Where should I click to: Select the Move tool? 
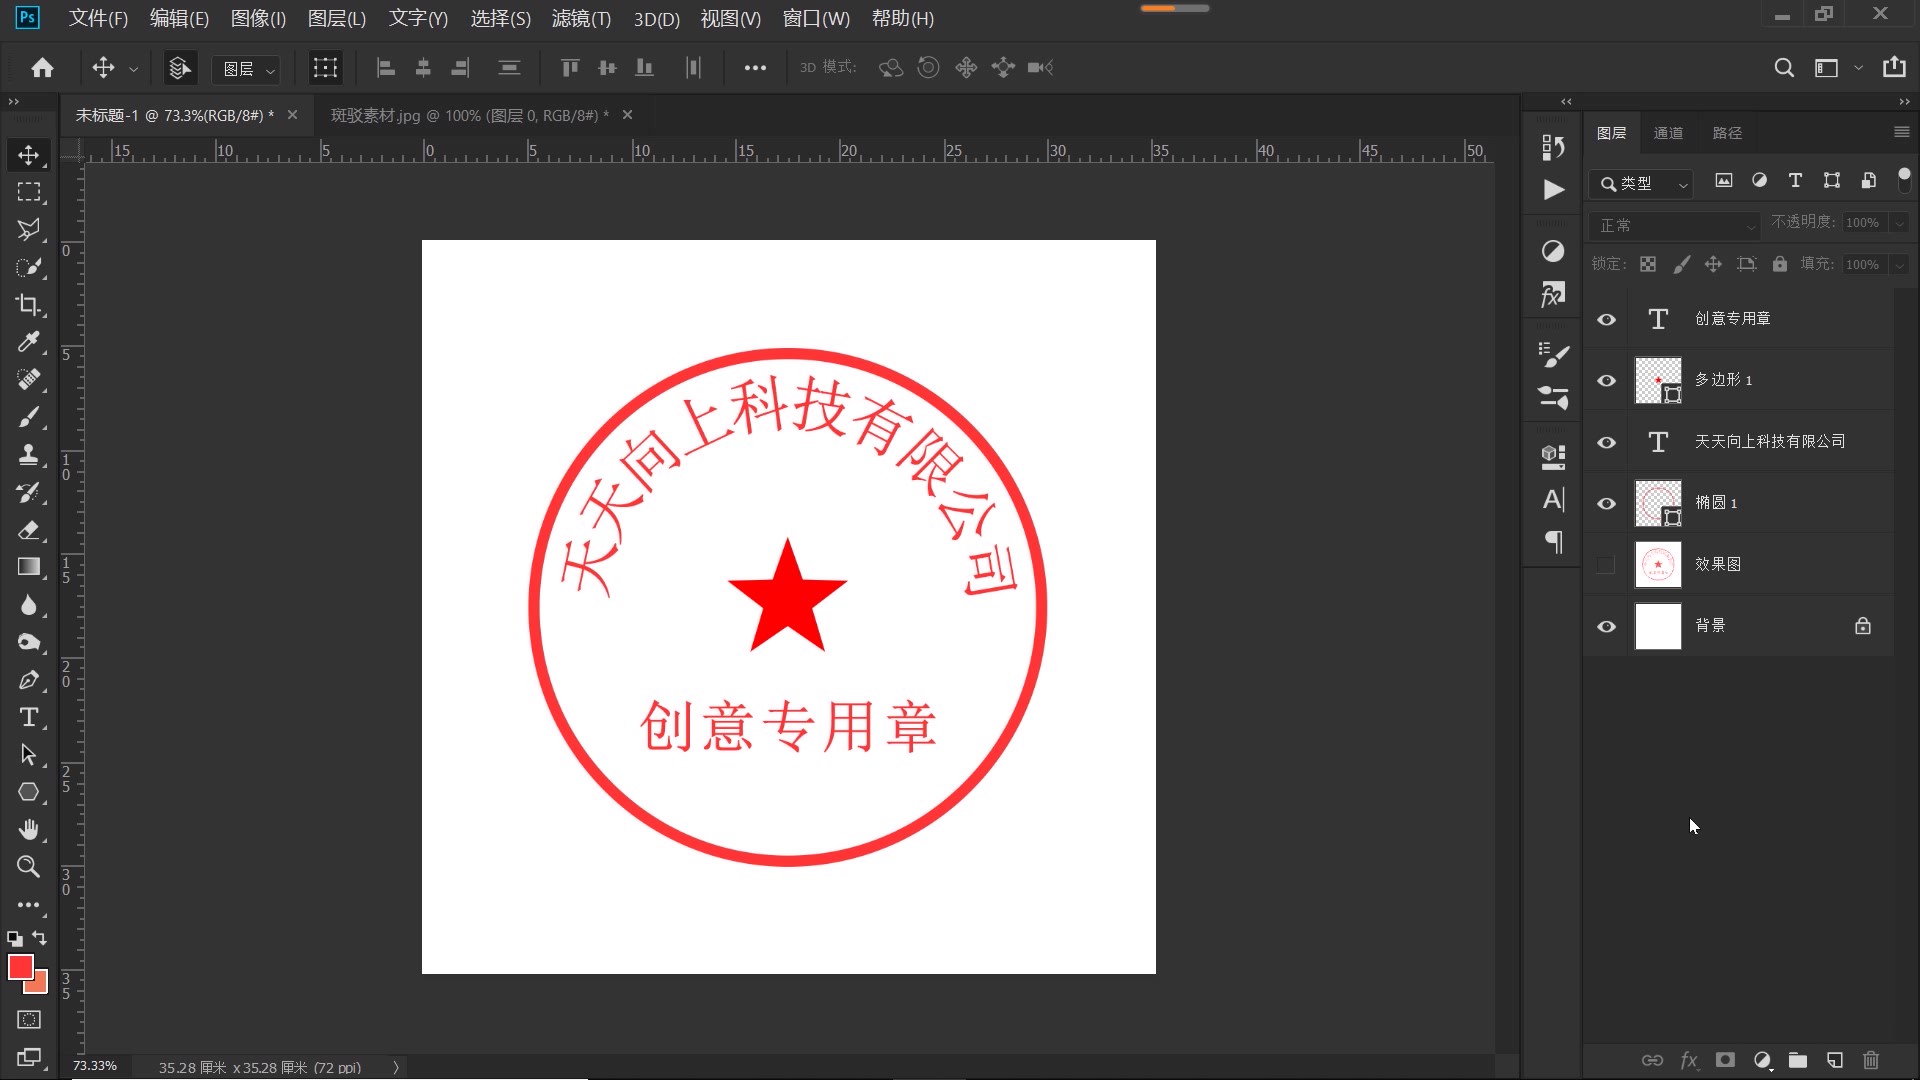(29, 155)
